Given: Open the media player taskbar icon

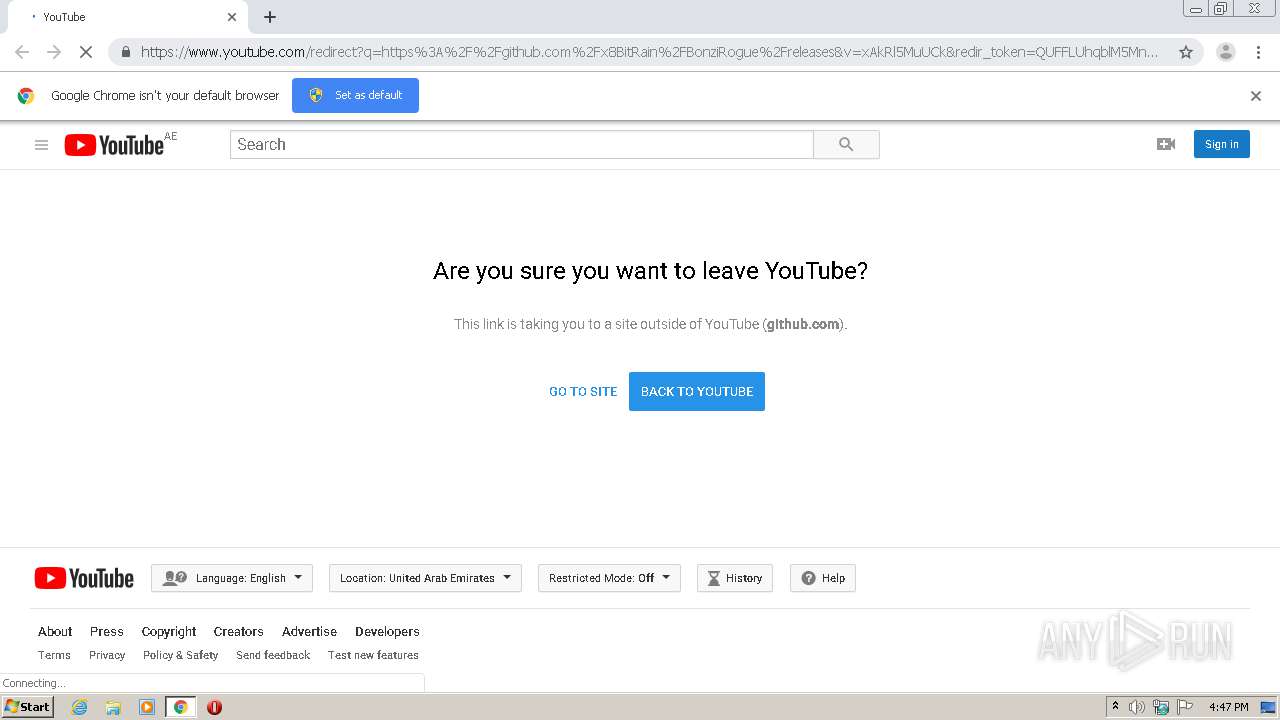Looking at the screenshot, I should pyautogui.click(x=147, y=707).
